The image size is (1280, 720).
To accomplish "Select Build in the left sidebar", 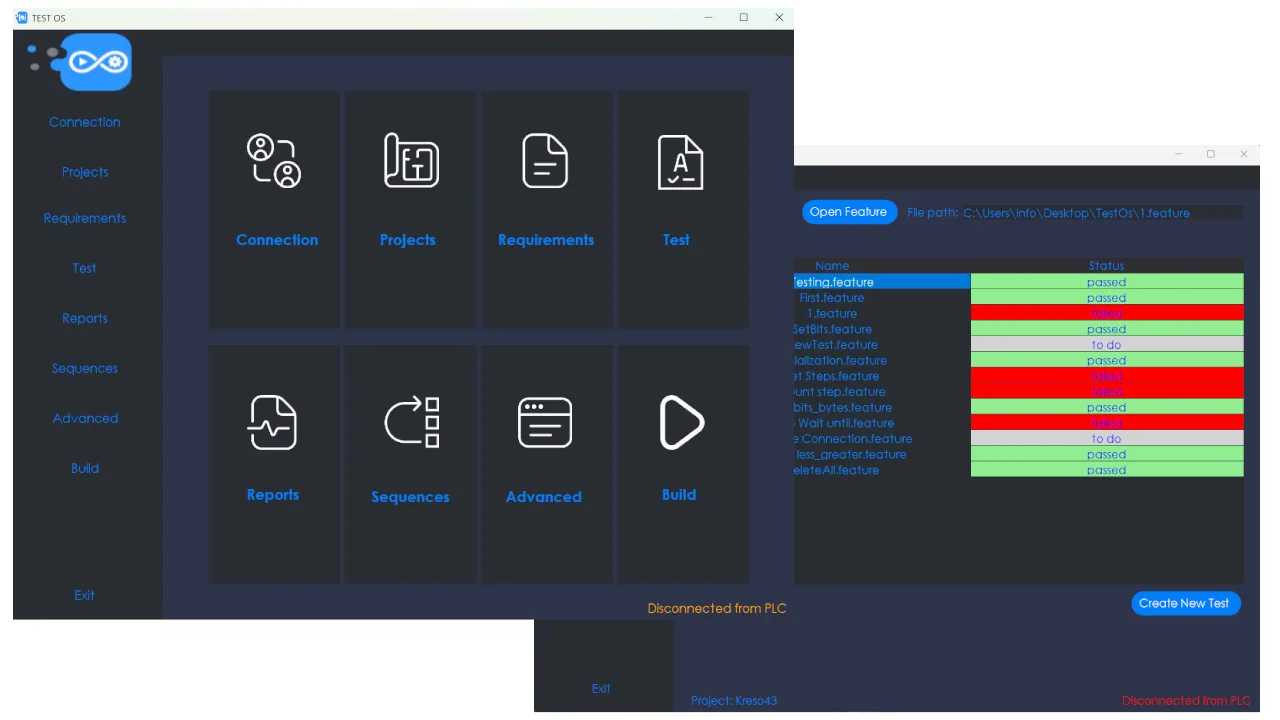I will tap(85, 468).
